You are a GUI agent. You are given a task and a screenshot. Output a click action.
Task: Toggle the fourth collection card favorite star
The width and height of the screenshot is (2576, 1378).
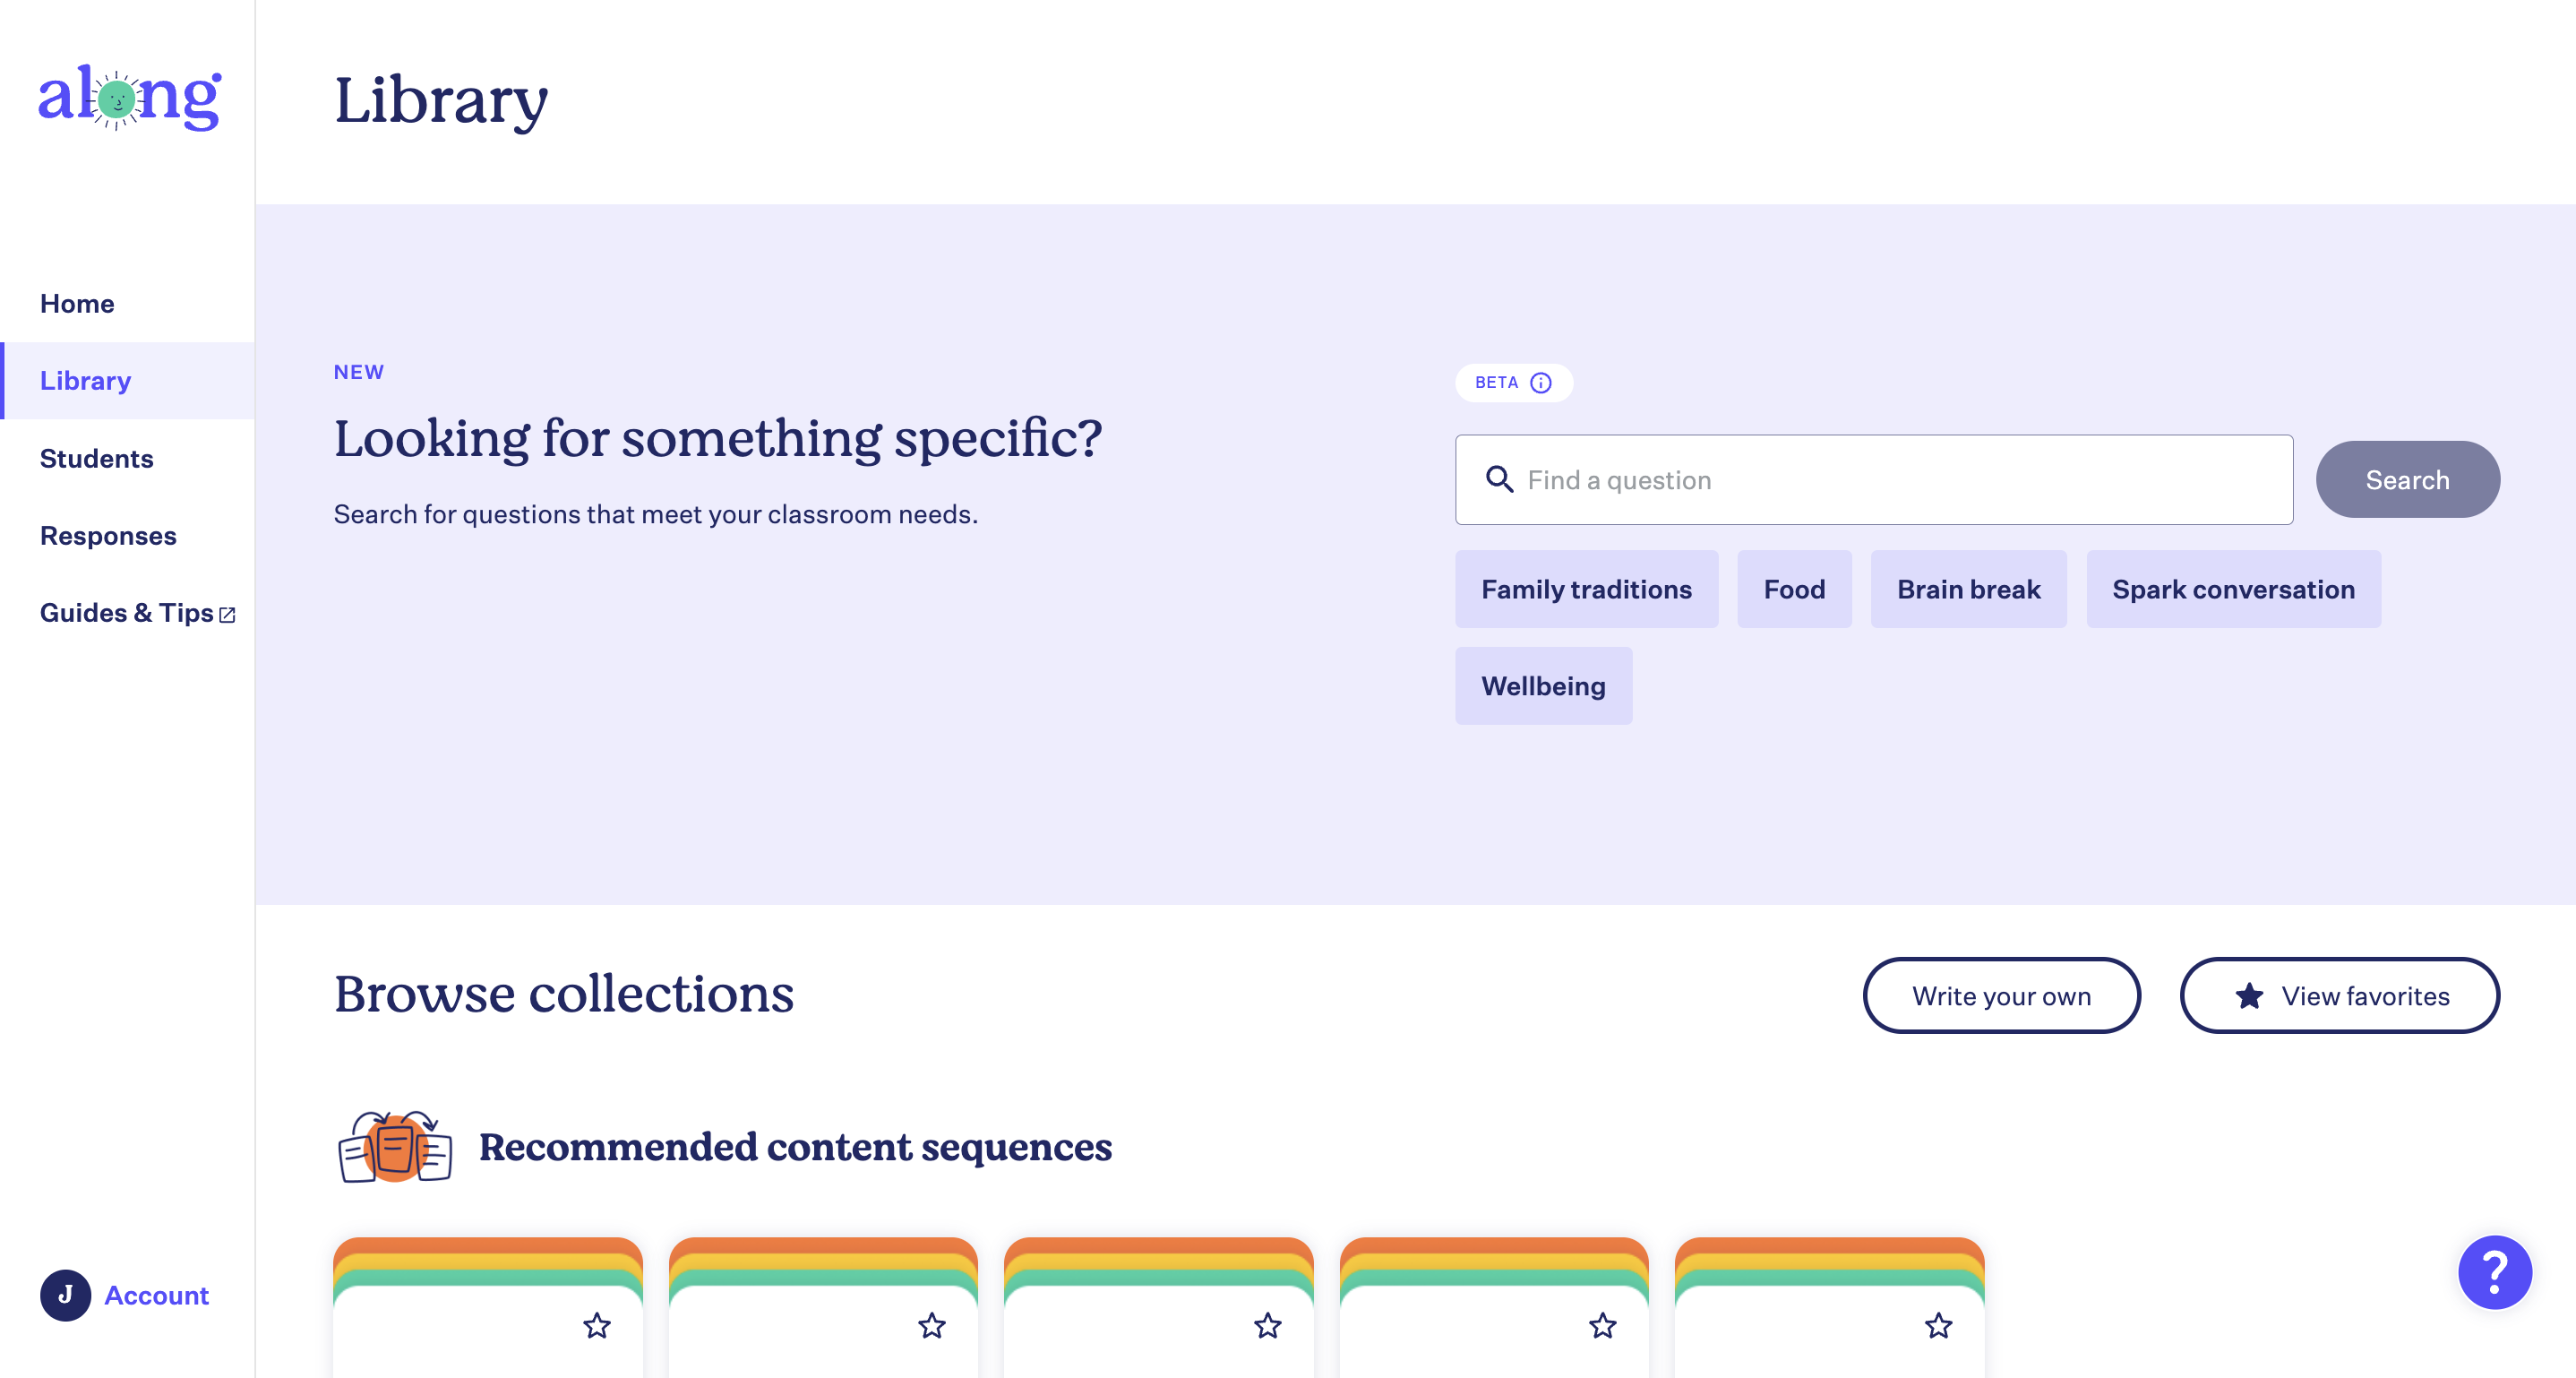1603,1326
